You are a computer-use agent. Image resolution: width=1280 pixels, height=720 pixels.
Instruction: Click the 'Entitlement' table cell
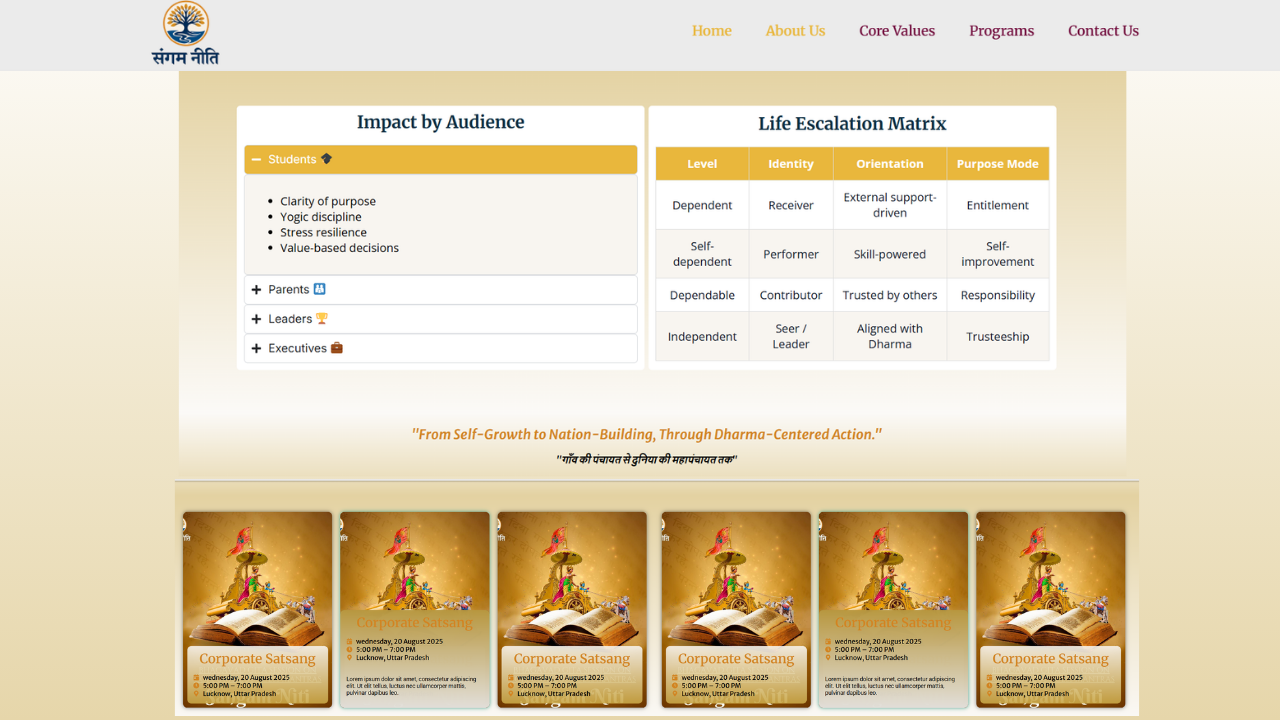(998, 205)
